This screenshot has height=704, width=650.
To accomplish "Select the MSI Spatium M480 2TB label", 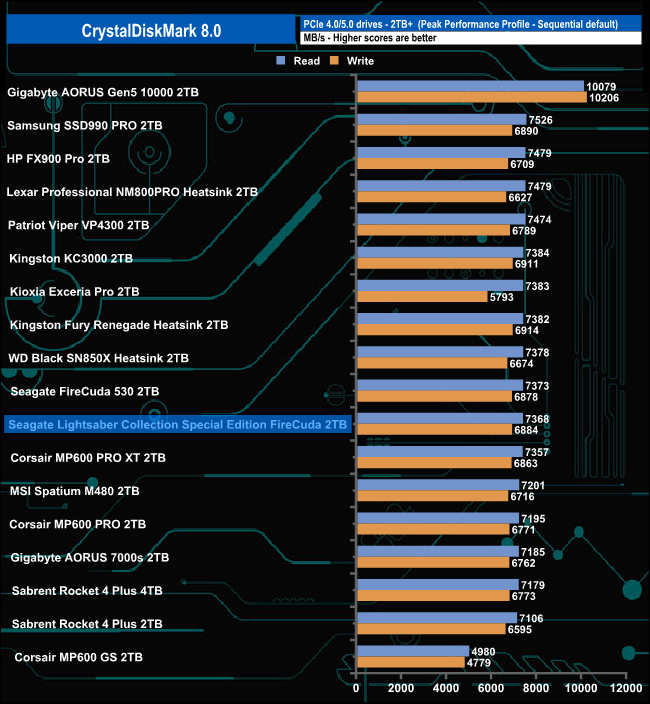I will (x=75, y=491).
